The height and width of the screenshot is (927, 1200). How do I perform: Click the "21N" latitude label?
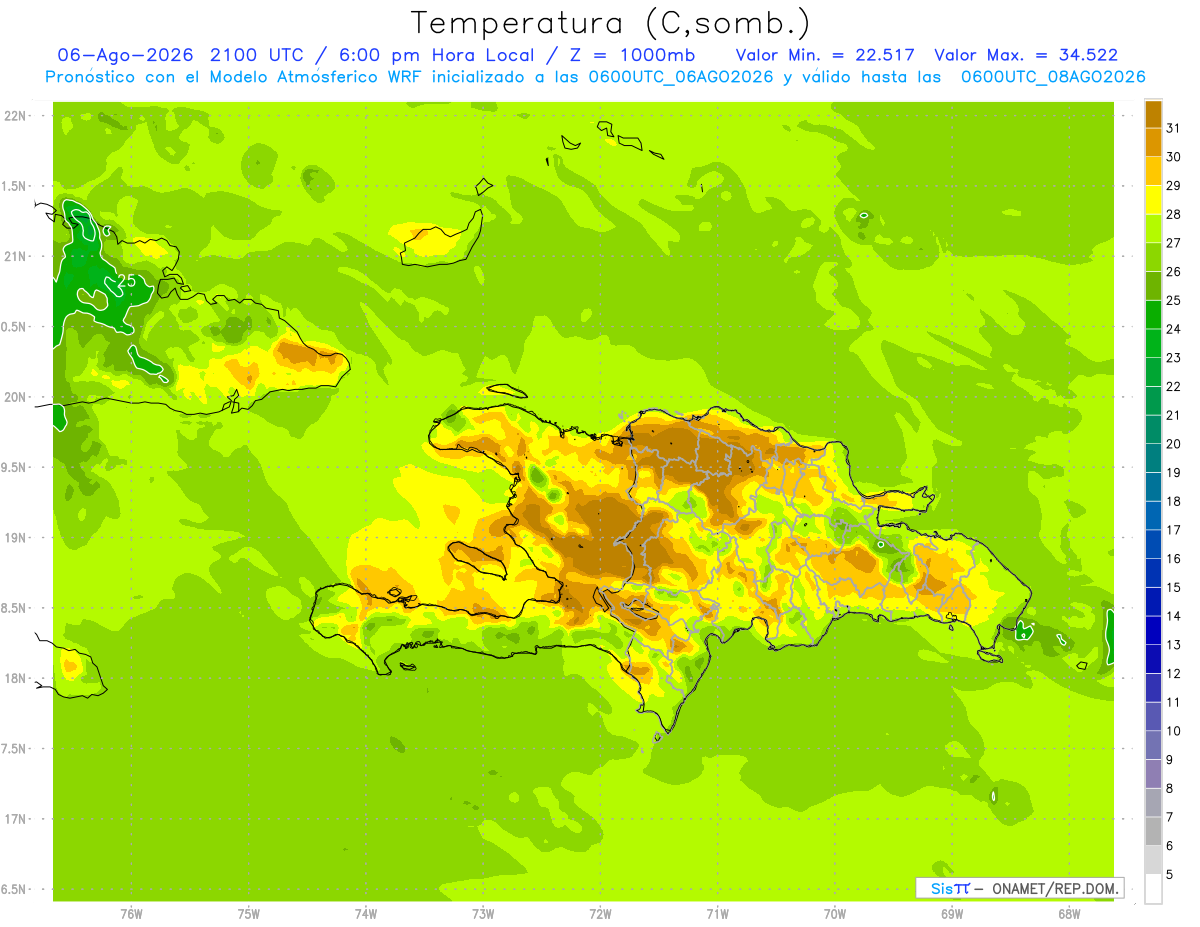pyautogui.click(x=15, y=257)
